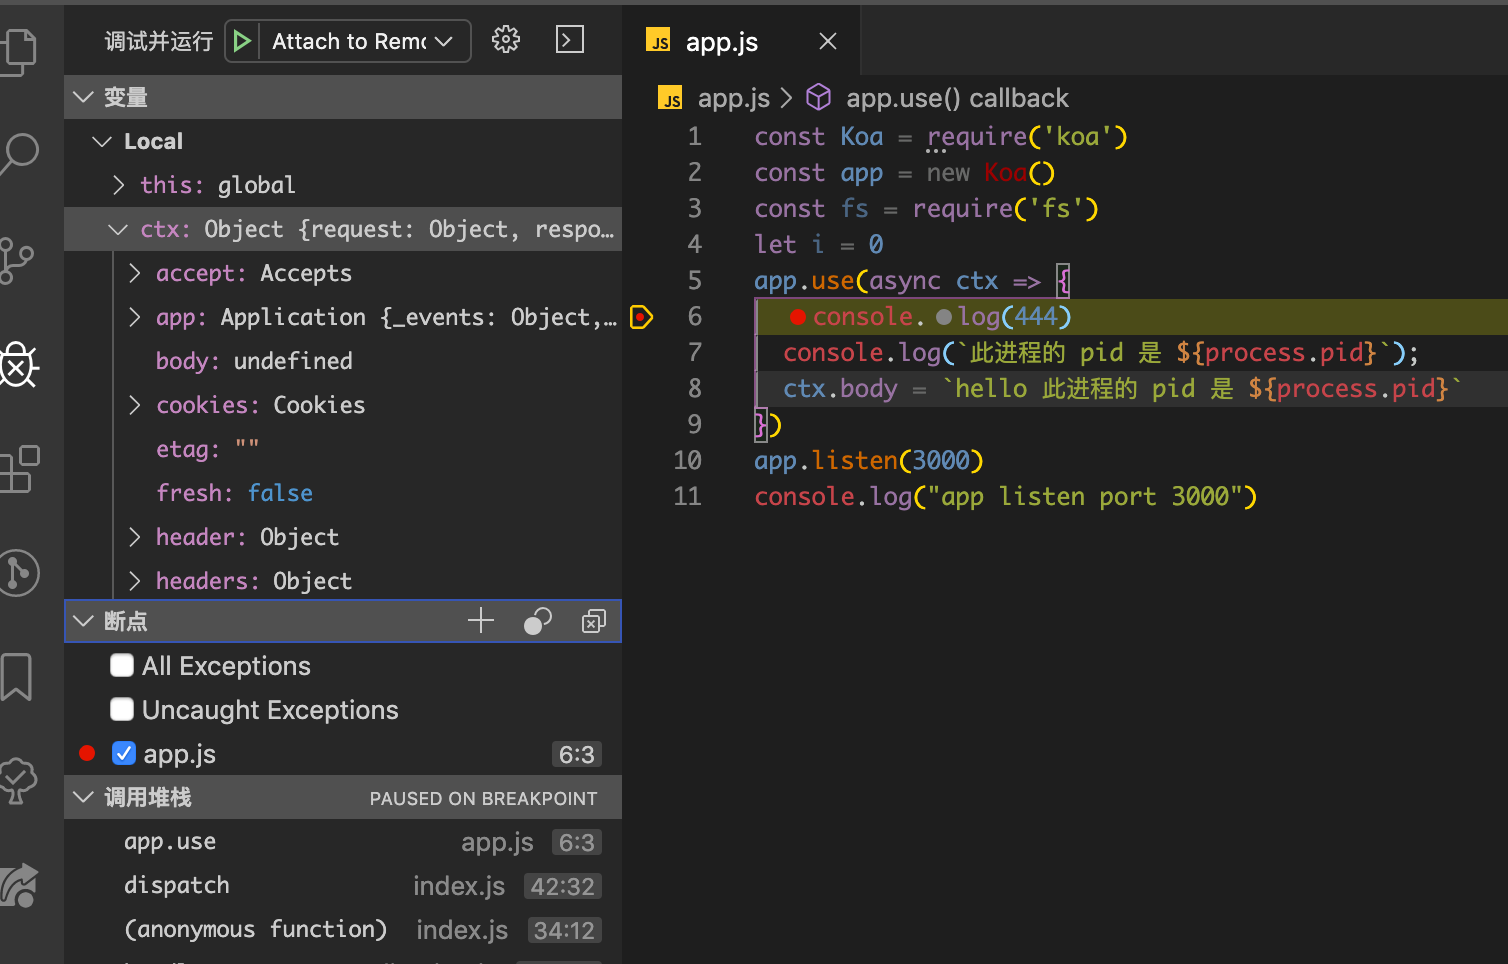
Task: Open the Explorer view in activity bar
Action: click(18, 50)
